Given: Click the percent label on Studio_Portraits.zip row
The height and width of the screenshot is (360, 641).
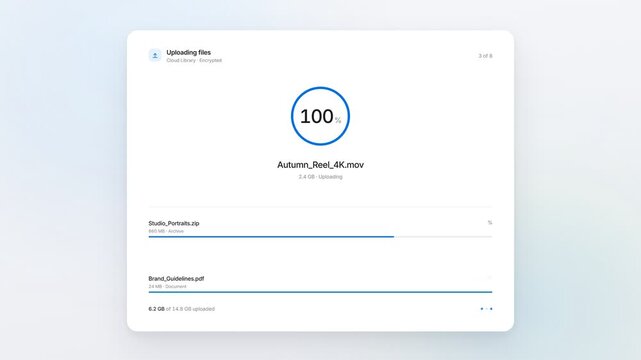Looking at the screenshot, I should tap(490, 223).
